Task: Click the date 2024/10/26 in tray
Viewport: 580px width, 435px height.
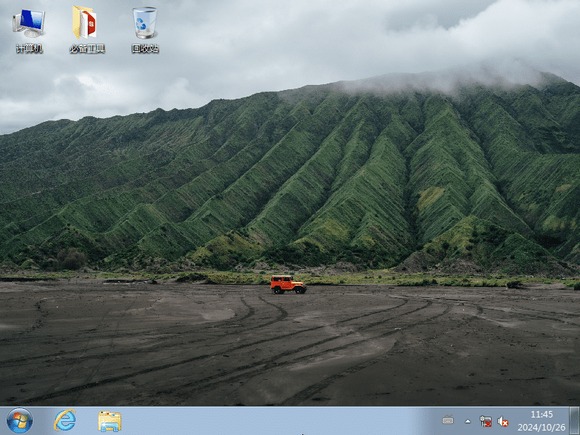Action: (542, 427)
